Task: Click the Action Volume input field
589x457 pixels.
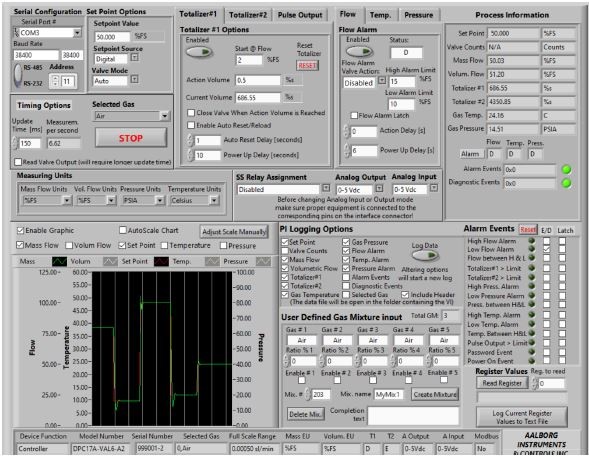Action: point(258,80)
